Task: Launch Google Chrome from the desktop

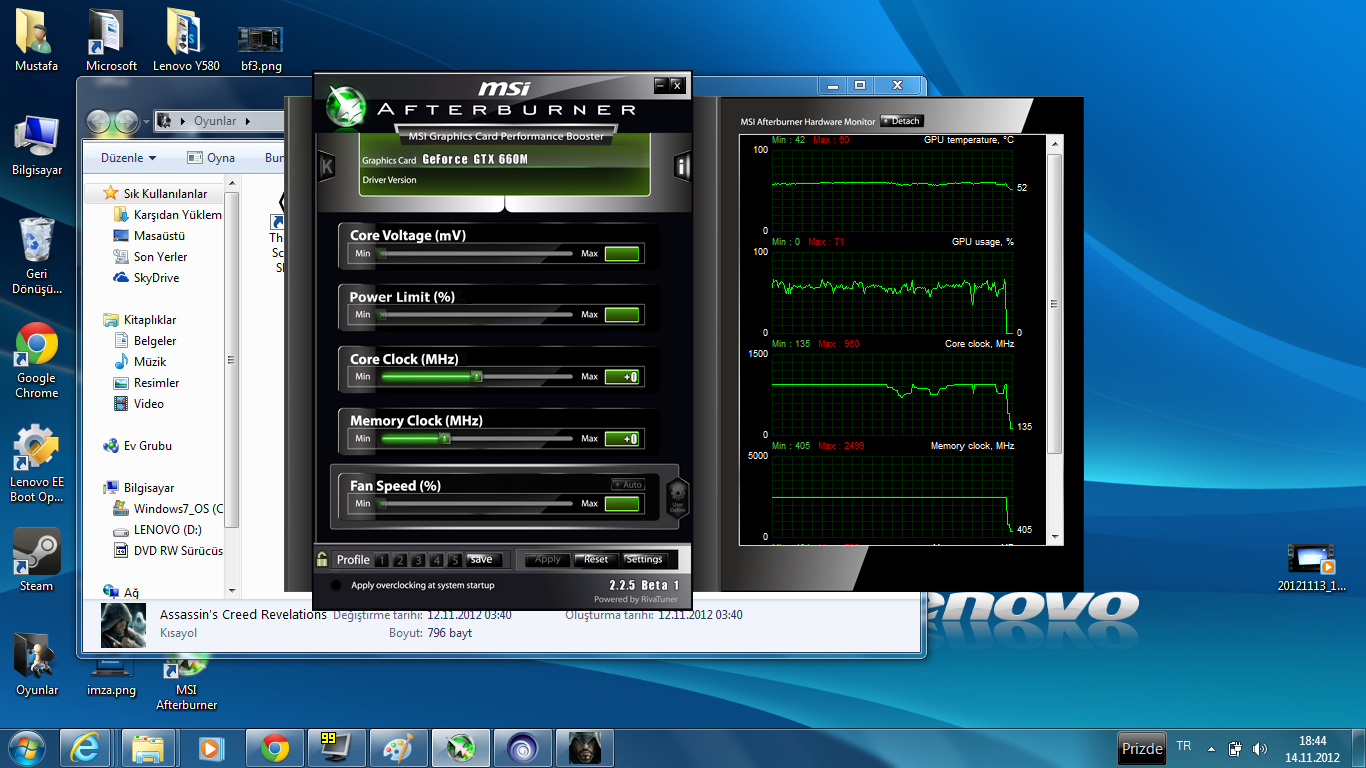Action: pos(37,360)
